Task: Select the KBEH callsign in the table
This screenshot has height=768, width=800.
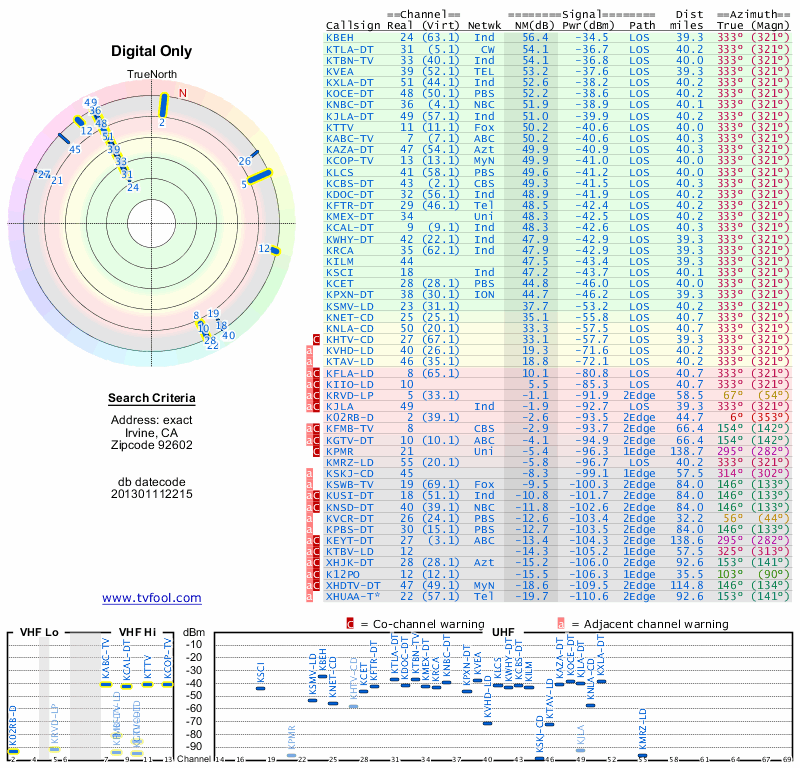Action: [x=340, y=38]
